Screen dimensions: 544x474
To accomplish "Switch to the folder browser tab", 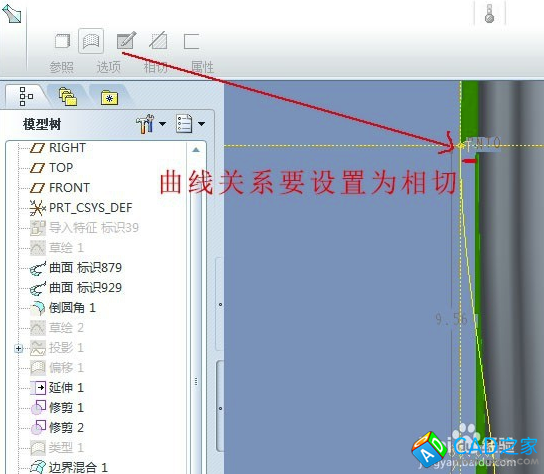I will pos(68,97).
